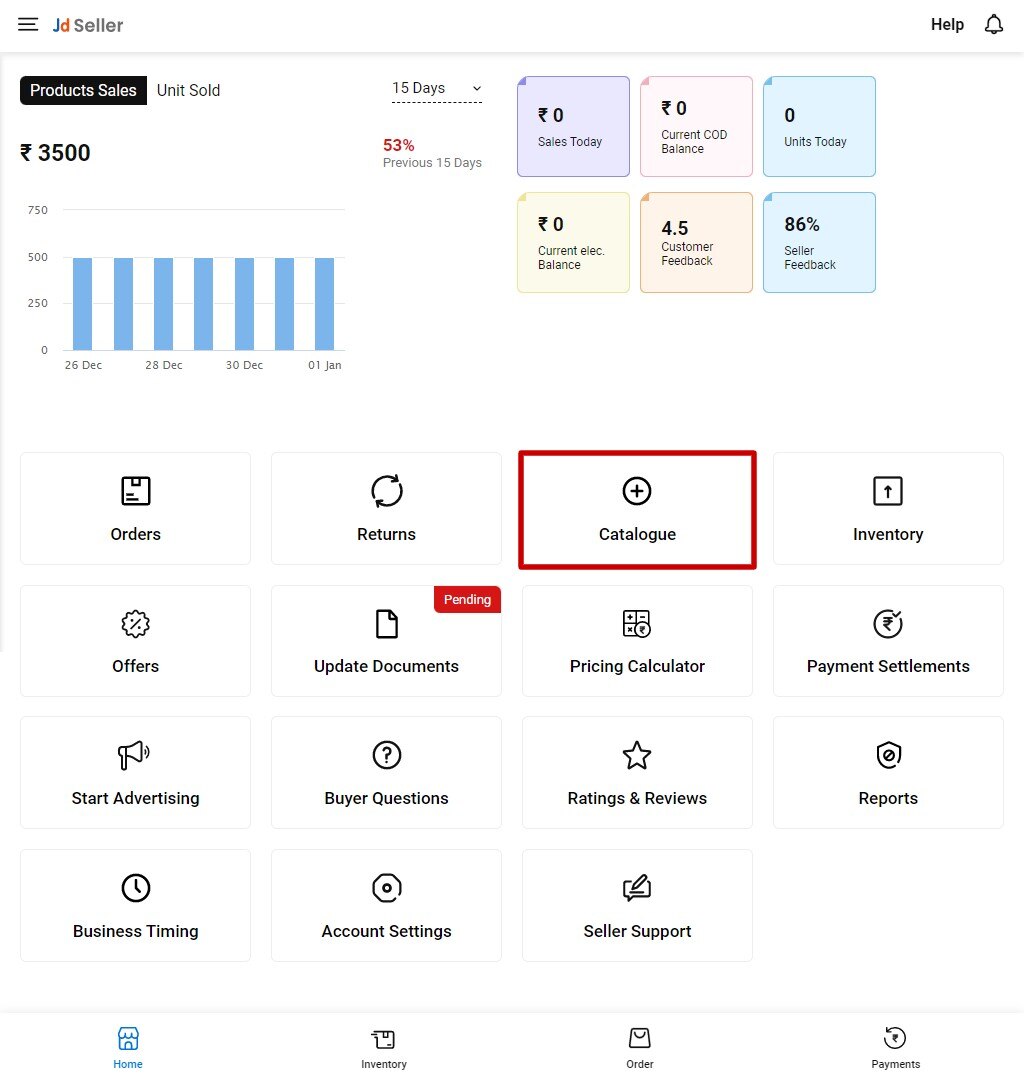Click the Start Advertising megaphone icon
The width and height of the screenshot is (1025, 1080).
coord(135,755)
